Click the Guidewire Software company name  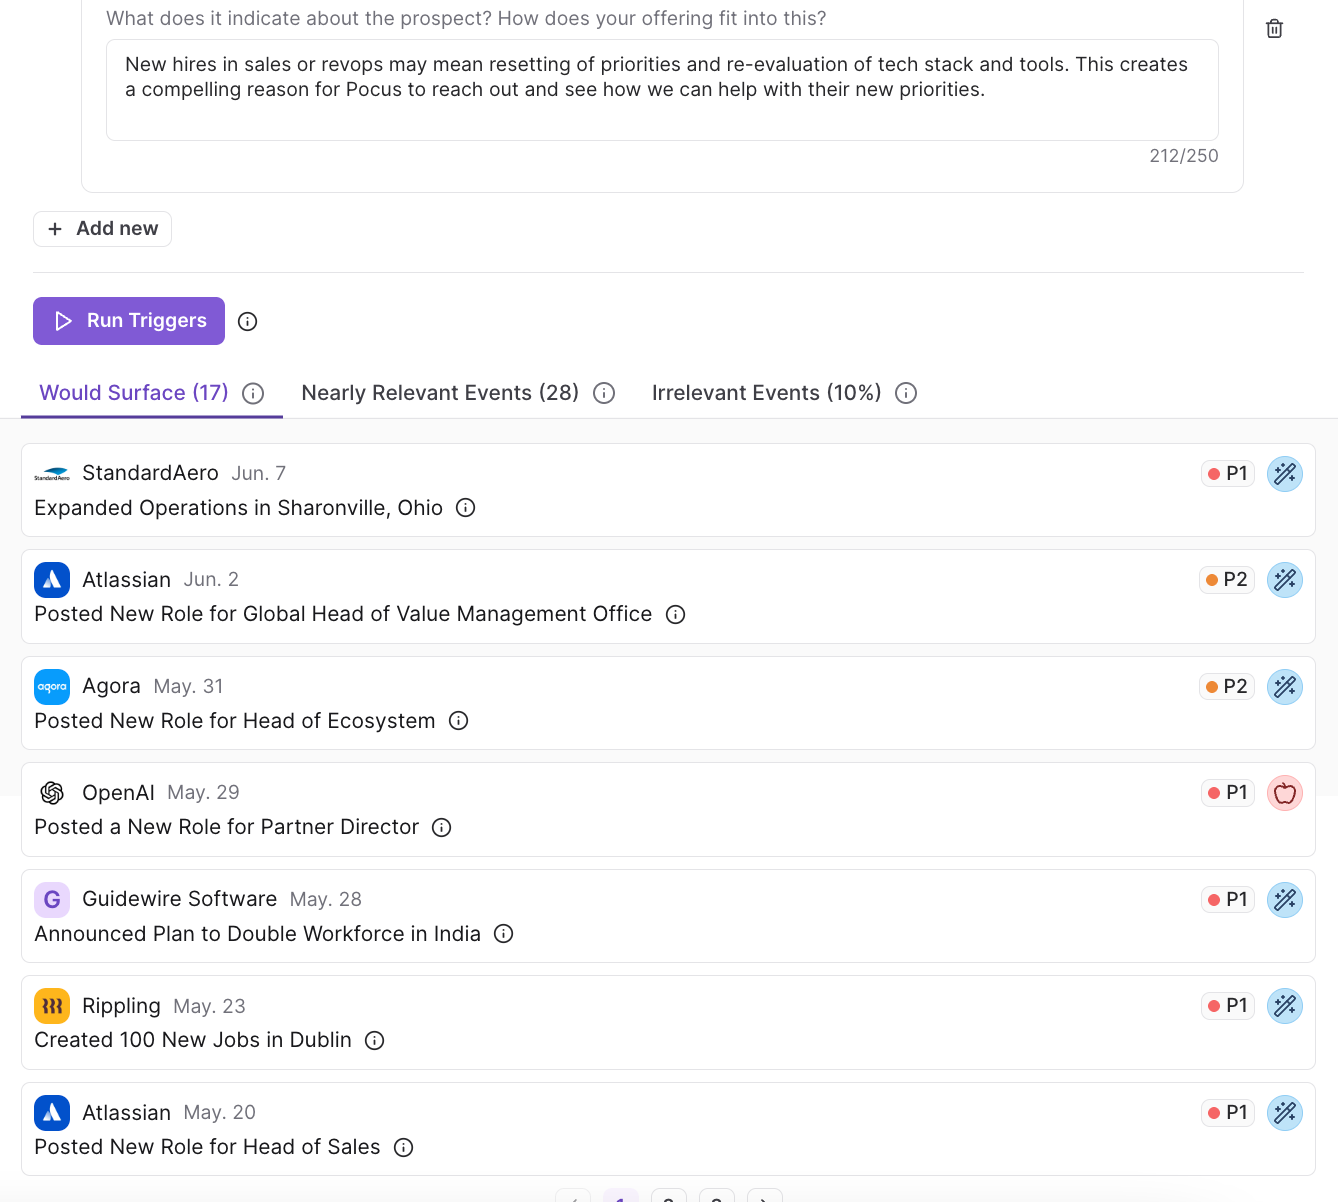pyautogui.click(x=179, y=899)
